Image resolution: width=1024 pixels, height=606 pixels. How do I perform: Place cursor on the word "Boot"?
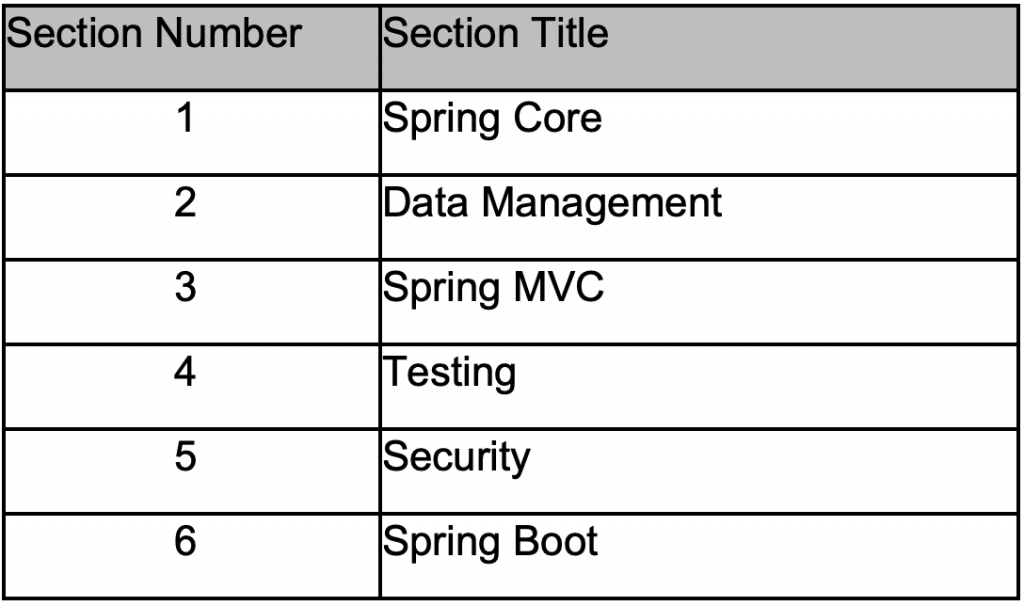pos(556,543)
